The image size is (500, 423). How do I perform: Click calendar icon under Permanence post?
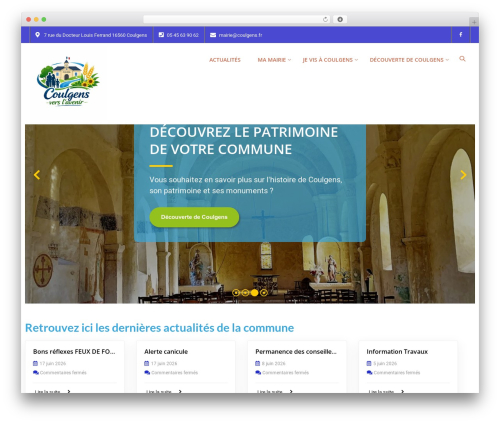tap(257, 363)
